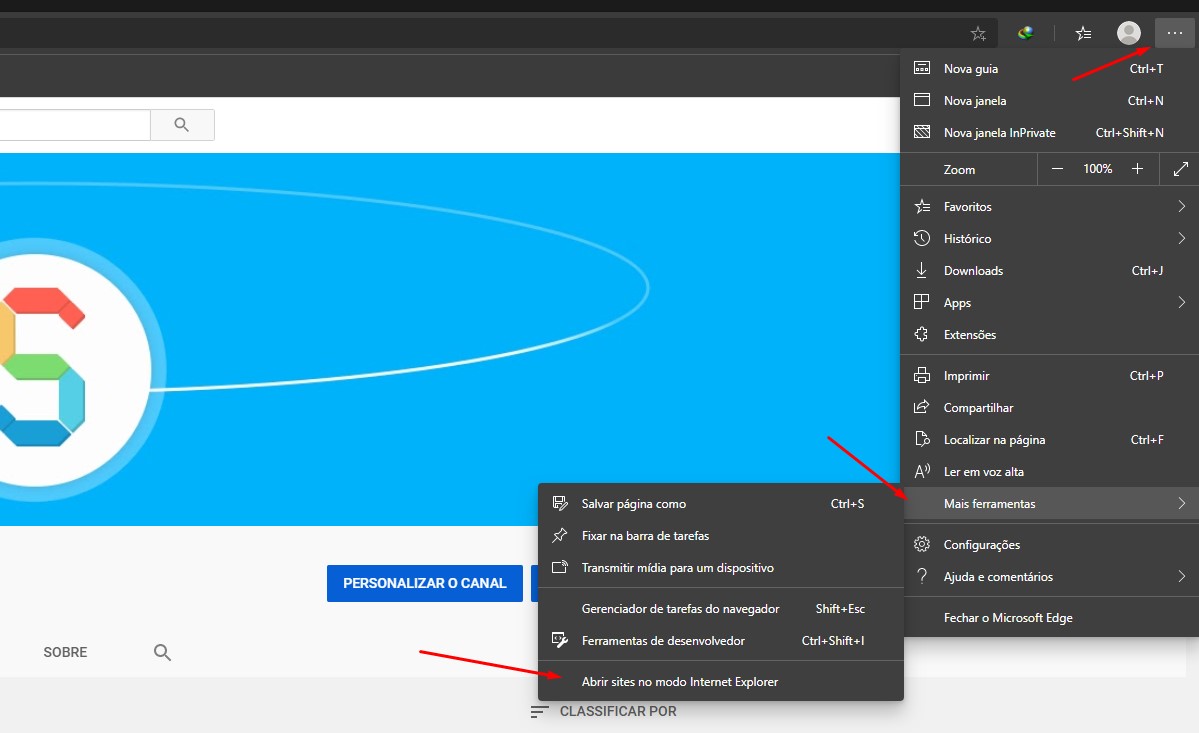
Task: Click the sort icon beside CLASSIFICAR POR
Action: (x=539, y=711)
